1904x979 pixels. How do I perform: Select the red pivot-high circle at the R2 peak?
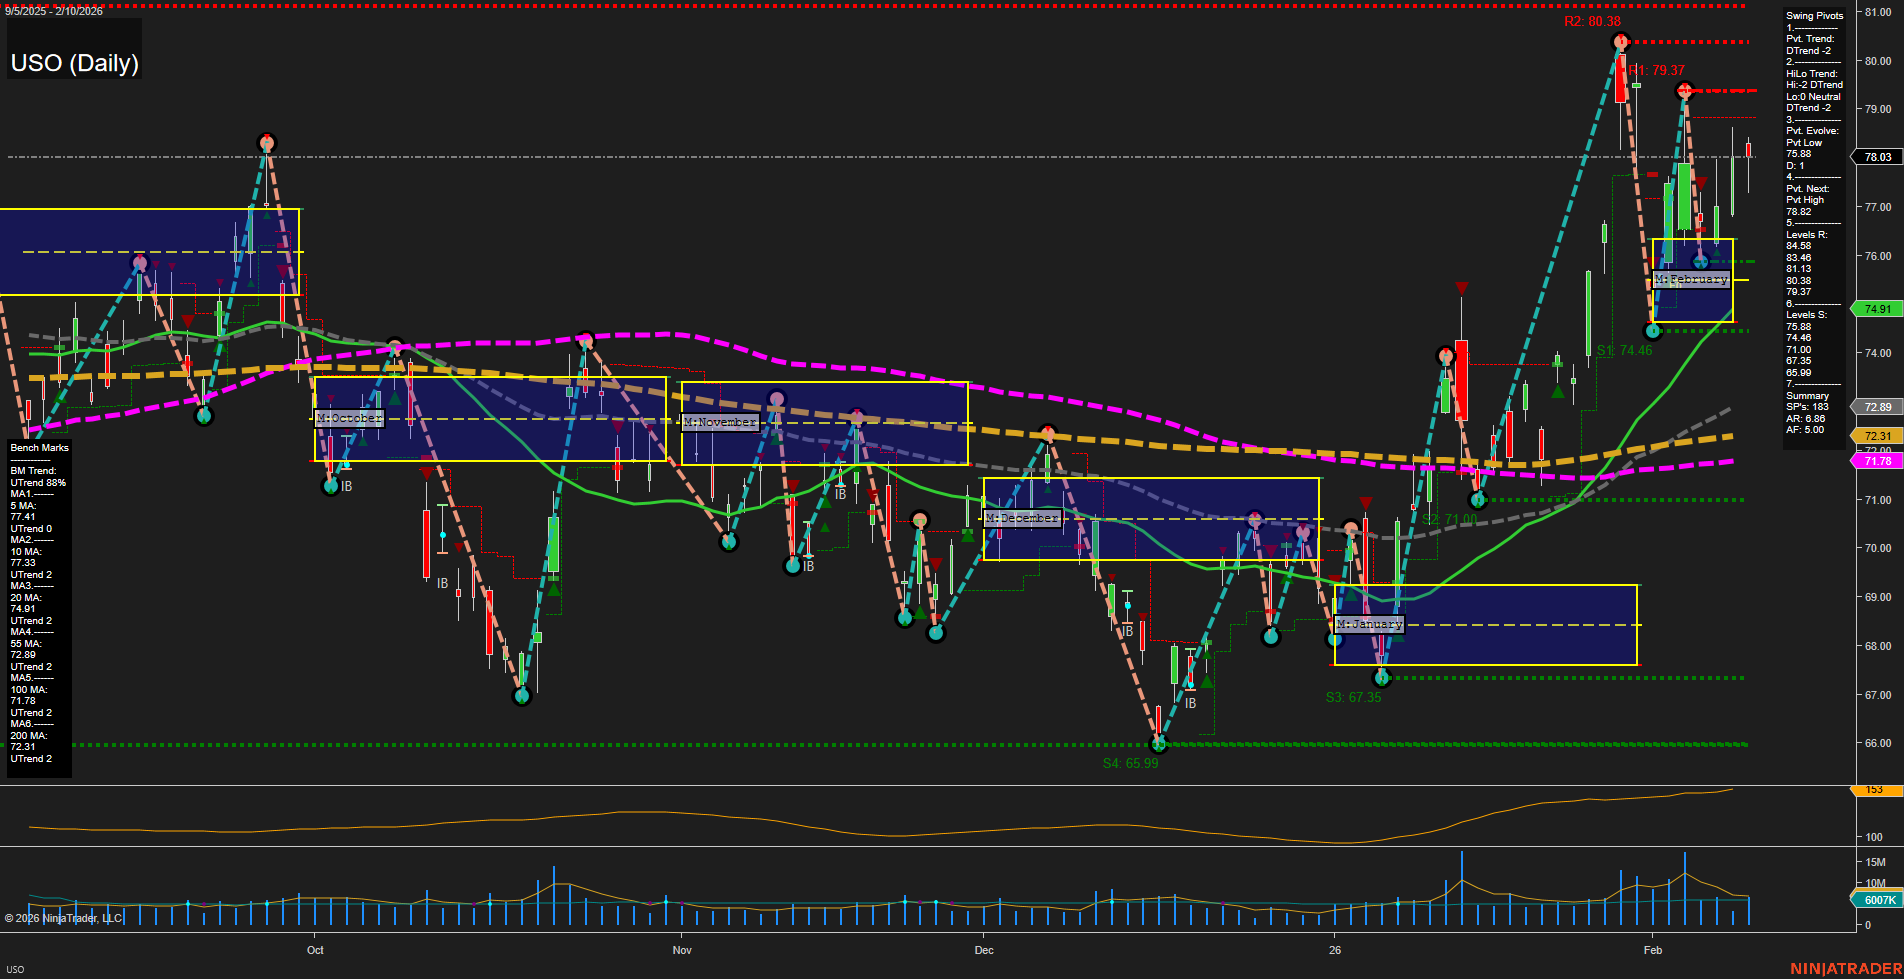tap(1620, 42)
